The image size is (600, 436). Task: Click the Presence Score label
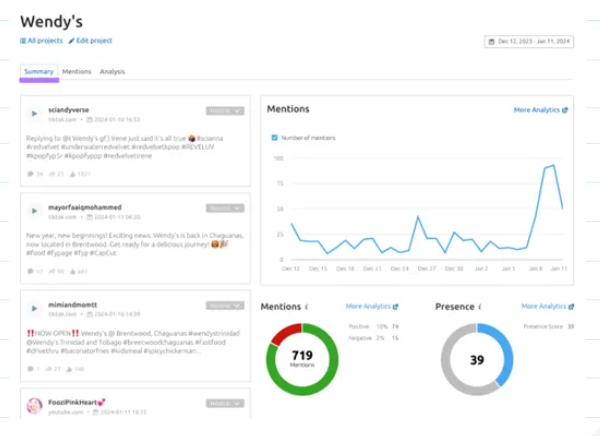pyautogui.click(x=543, y=327)
